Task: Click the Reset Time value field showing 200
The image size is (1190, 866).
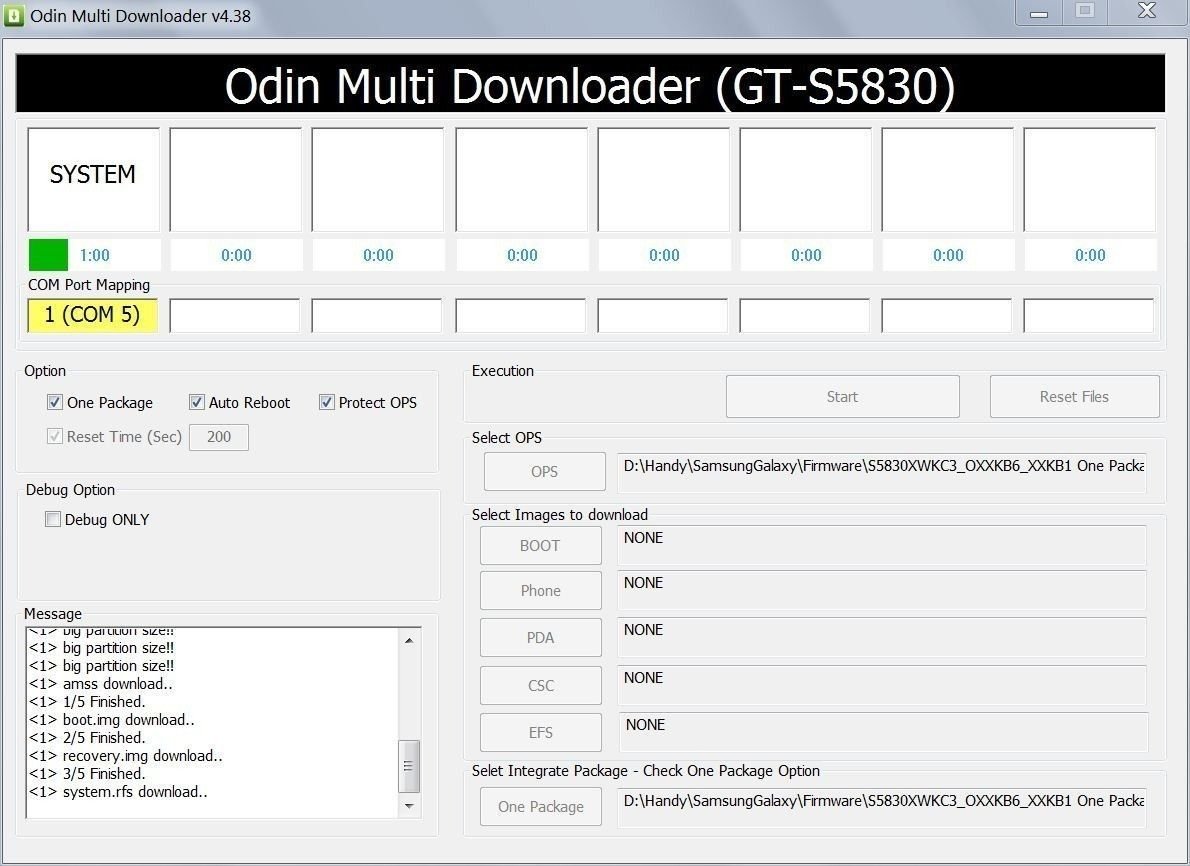Action: point(219,437)
